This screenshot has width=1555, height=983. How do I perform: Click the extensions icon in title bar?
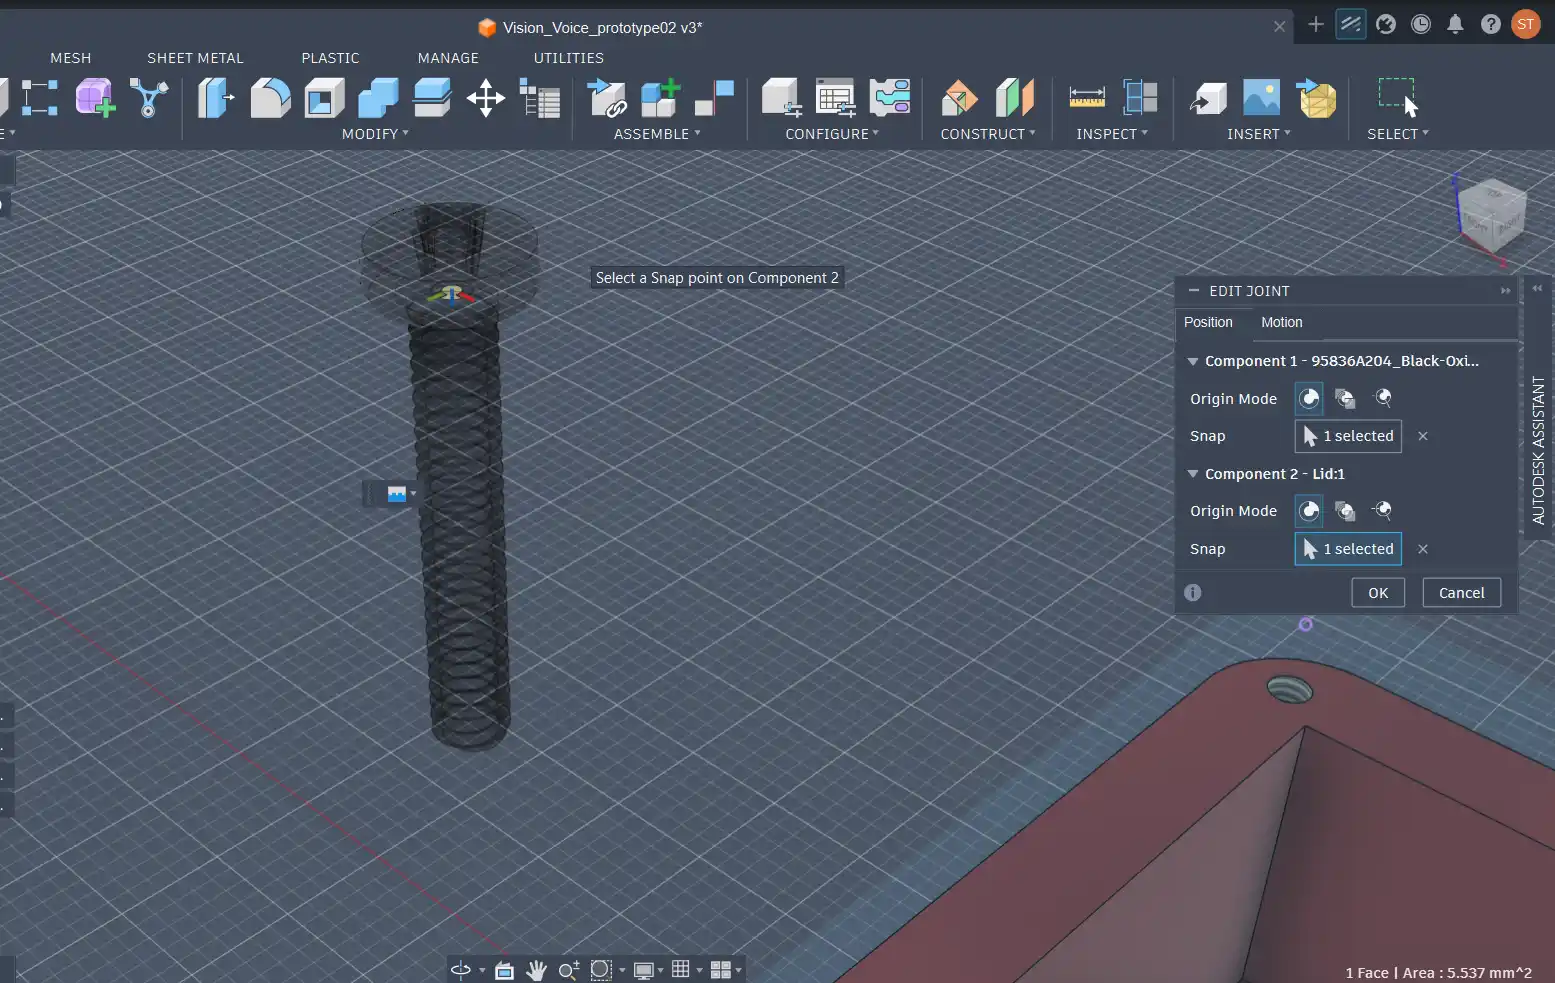pyautogui.click(x=1351, y=24)
